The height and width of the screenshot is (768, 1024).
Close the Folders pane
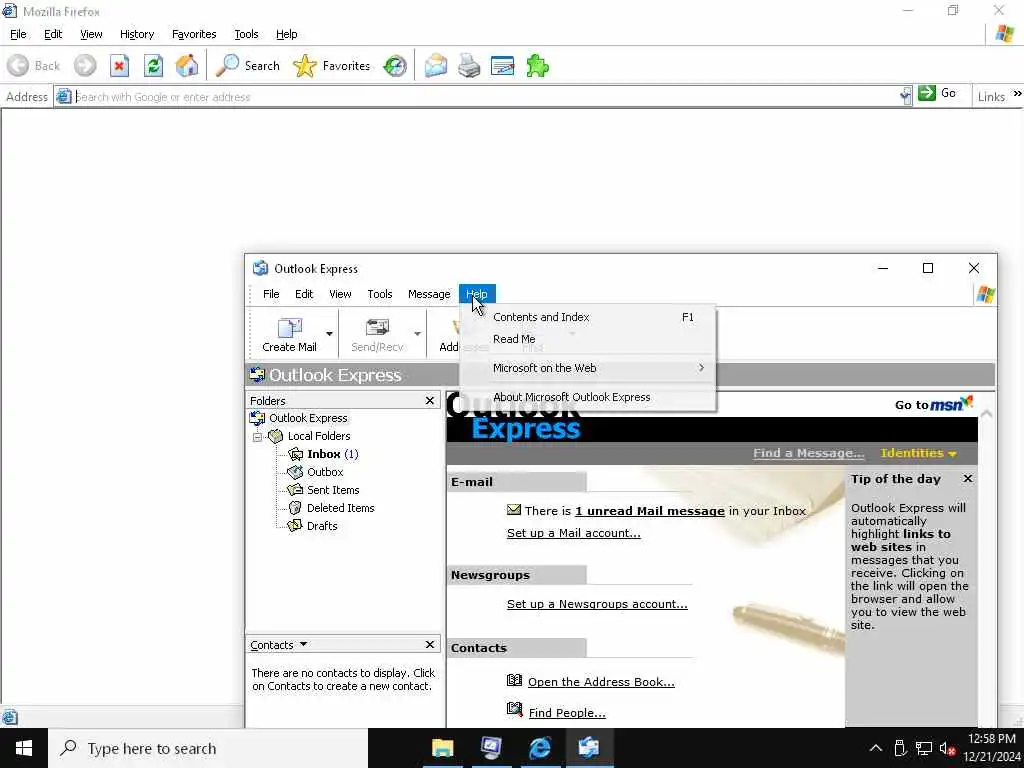click(430, 400)
